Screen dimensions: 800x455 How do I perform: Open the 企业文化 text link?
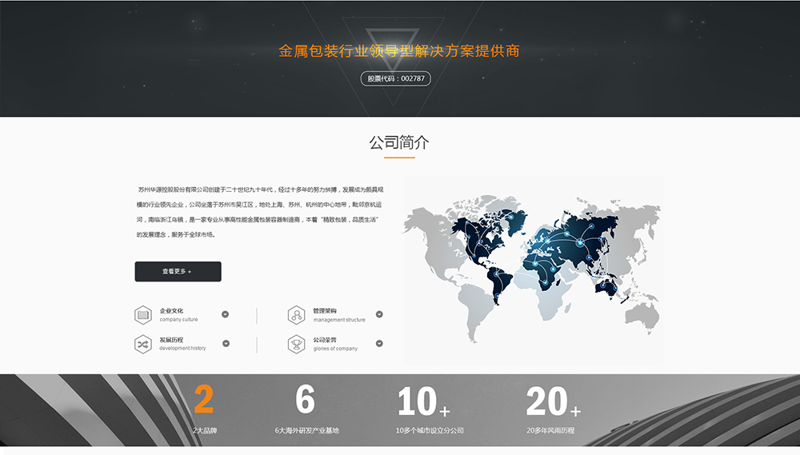(x=171, y=311)
